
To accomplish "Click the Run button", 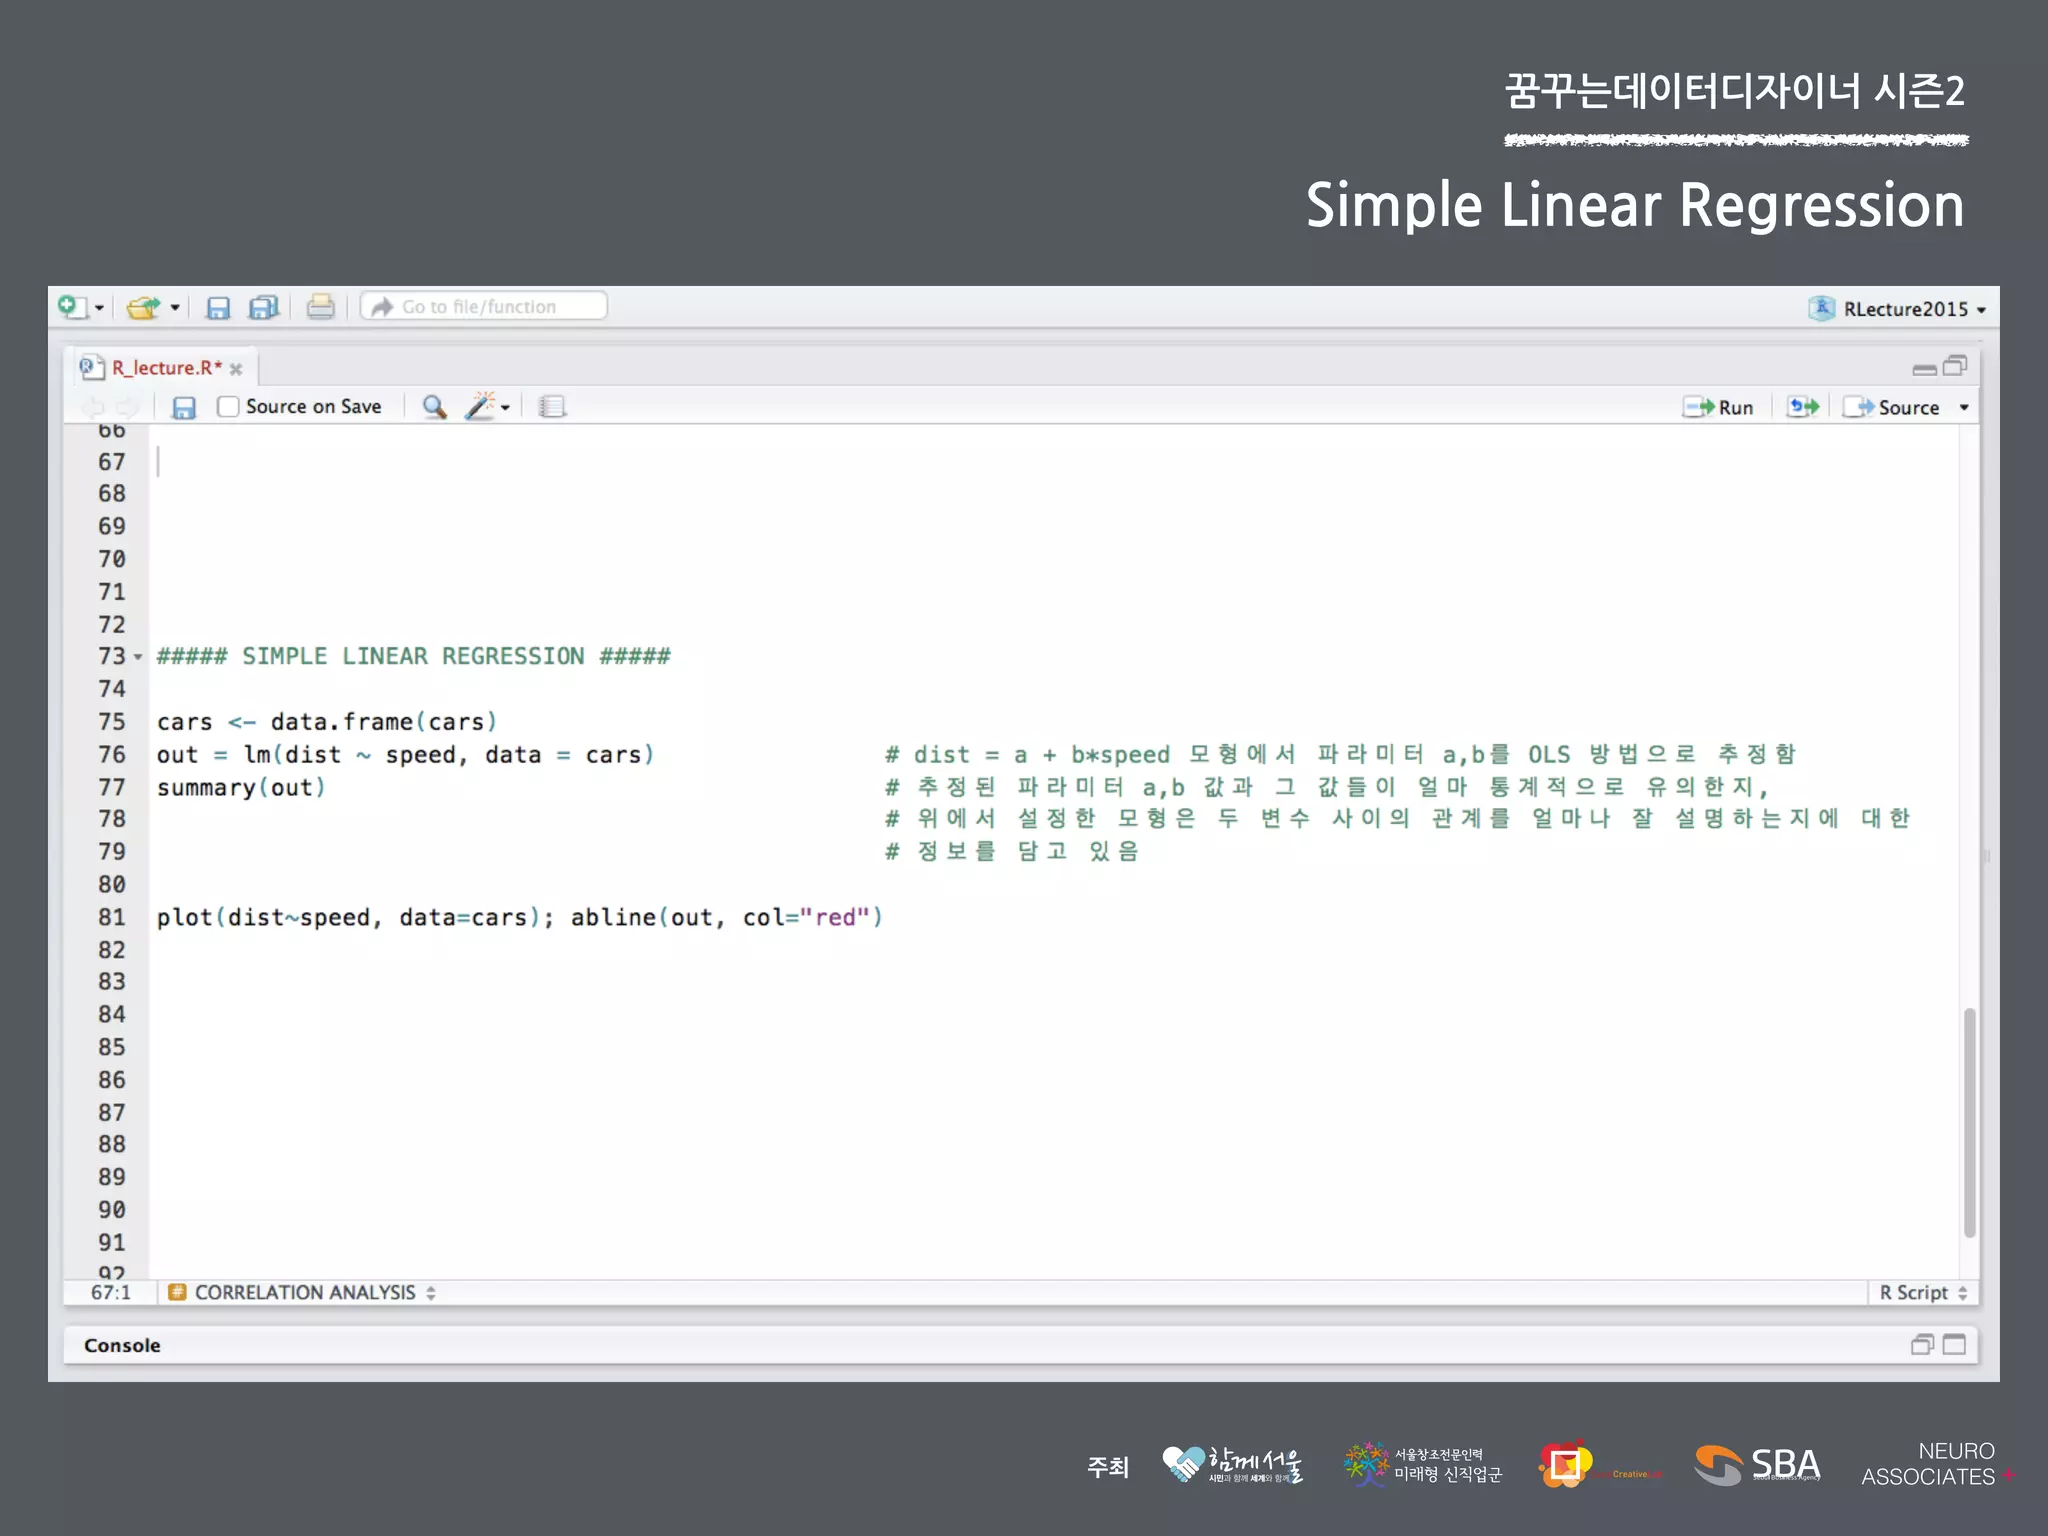I will coord(1719,407).
